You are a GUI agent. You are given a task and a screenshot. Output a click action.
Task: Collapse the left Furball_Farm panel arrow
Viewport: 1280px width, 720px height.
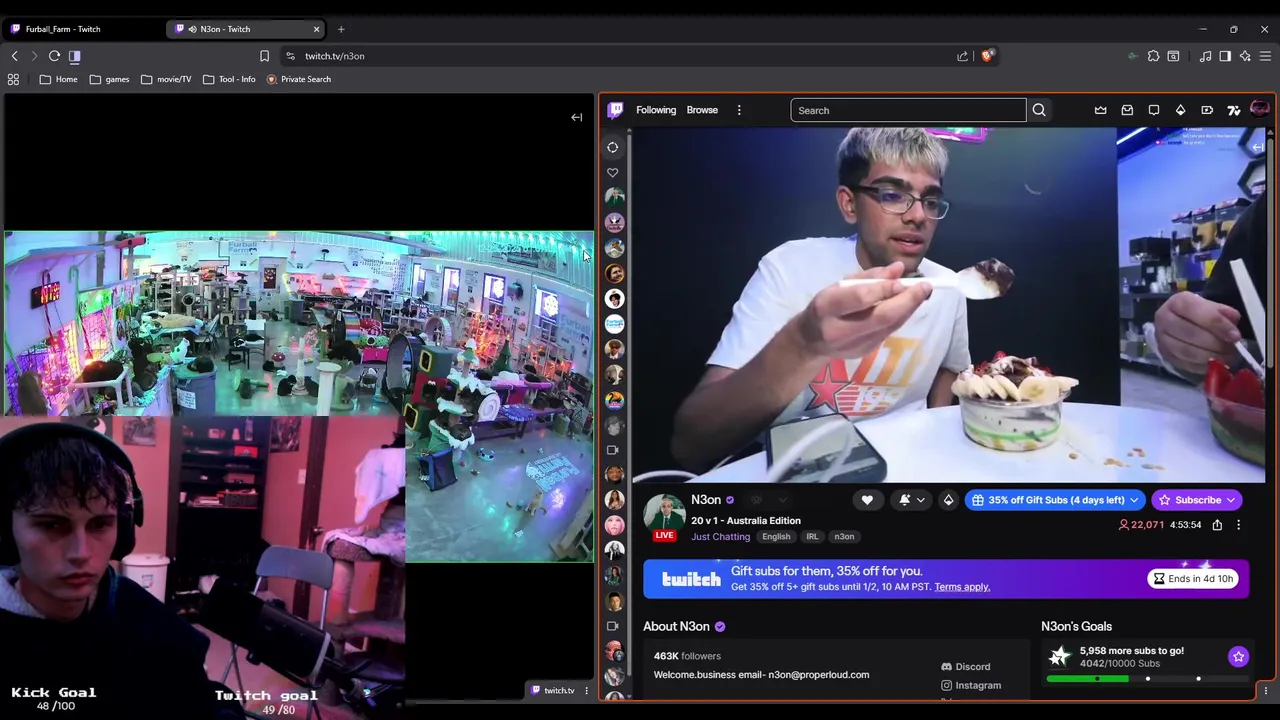click(576, 117)
